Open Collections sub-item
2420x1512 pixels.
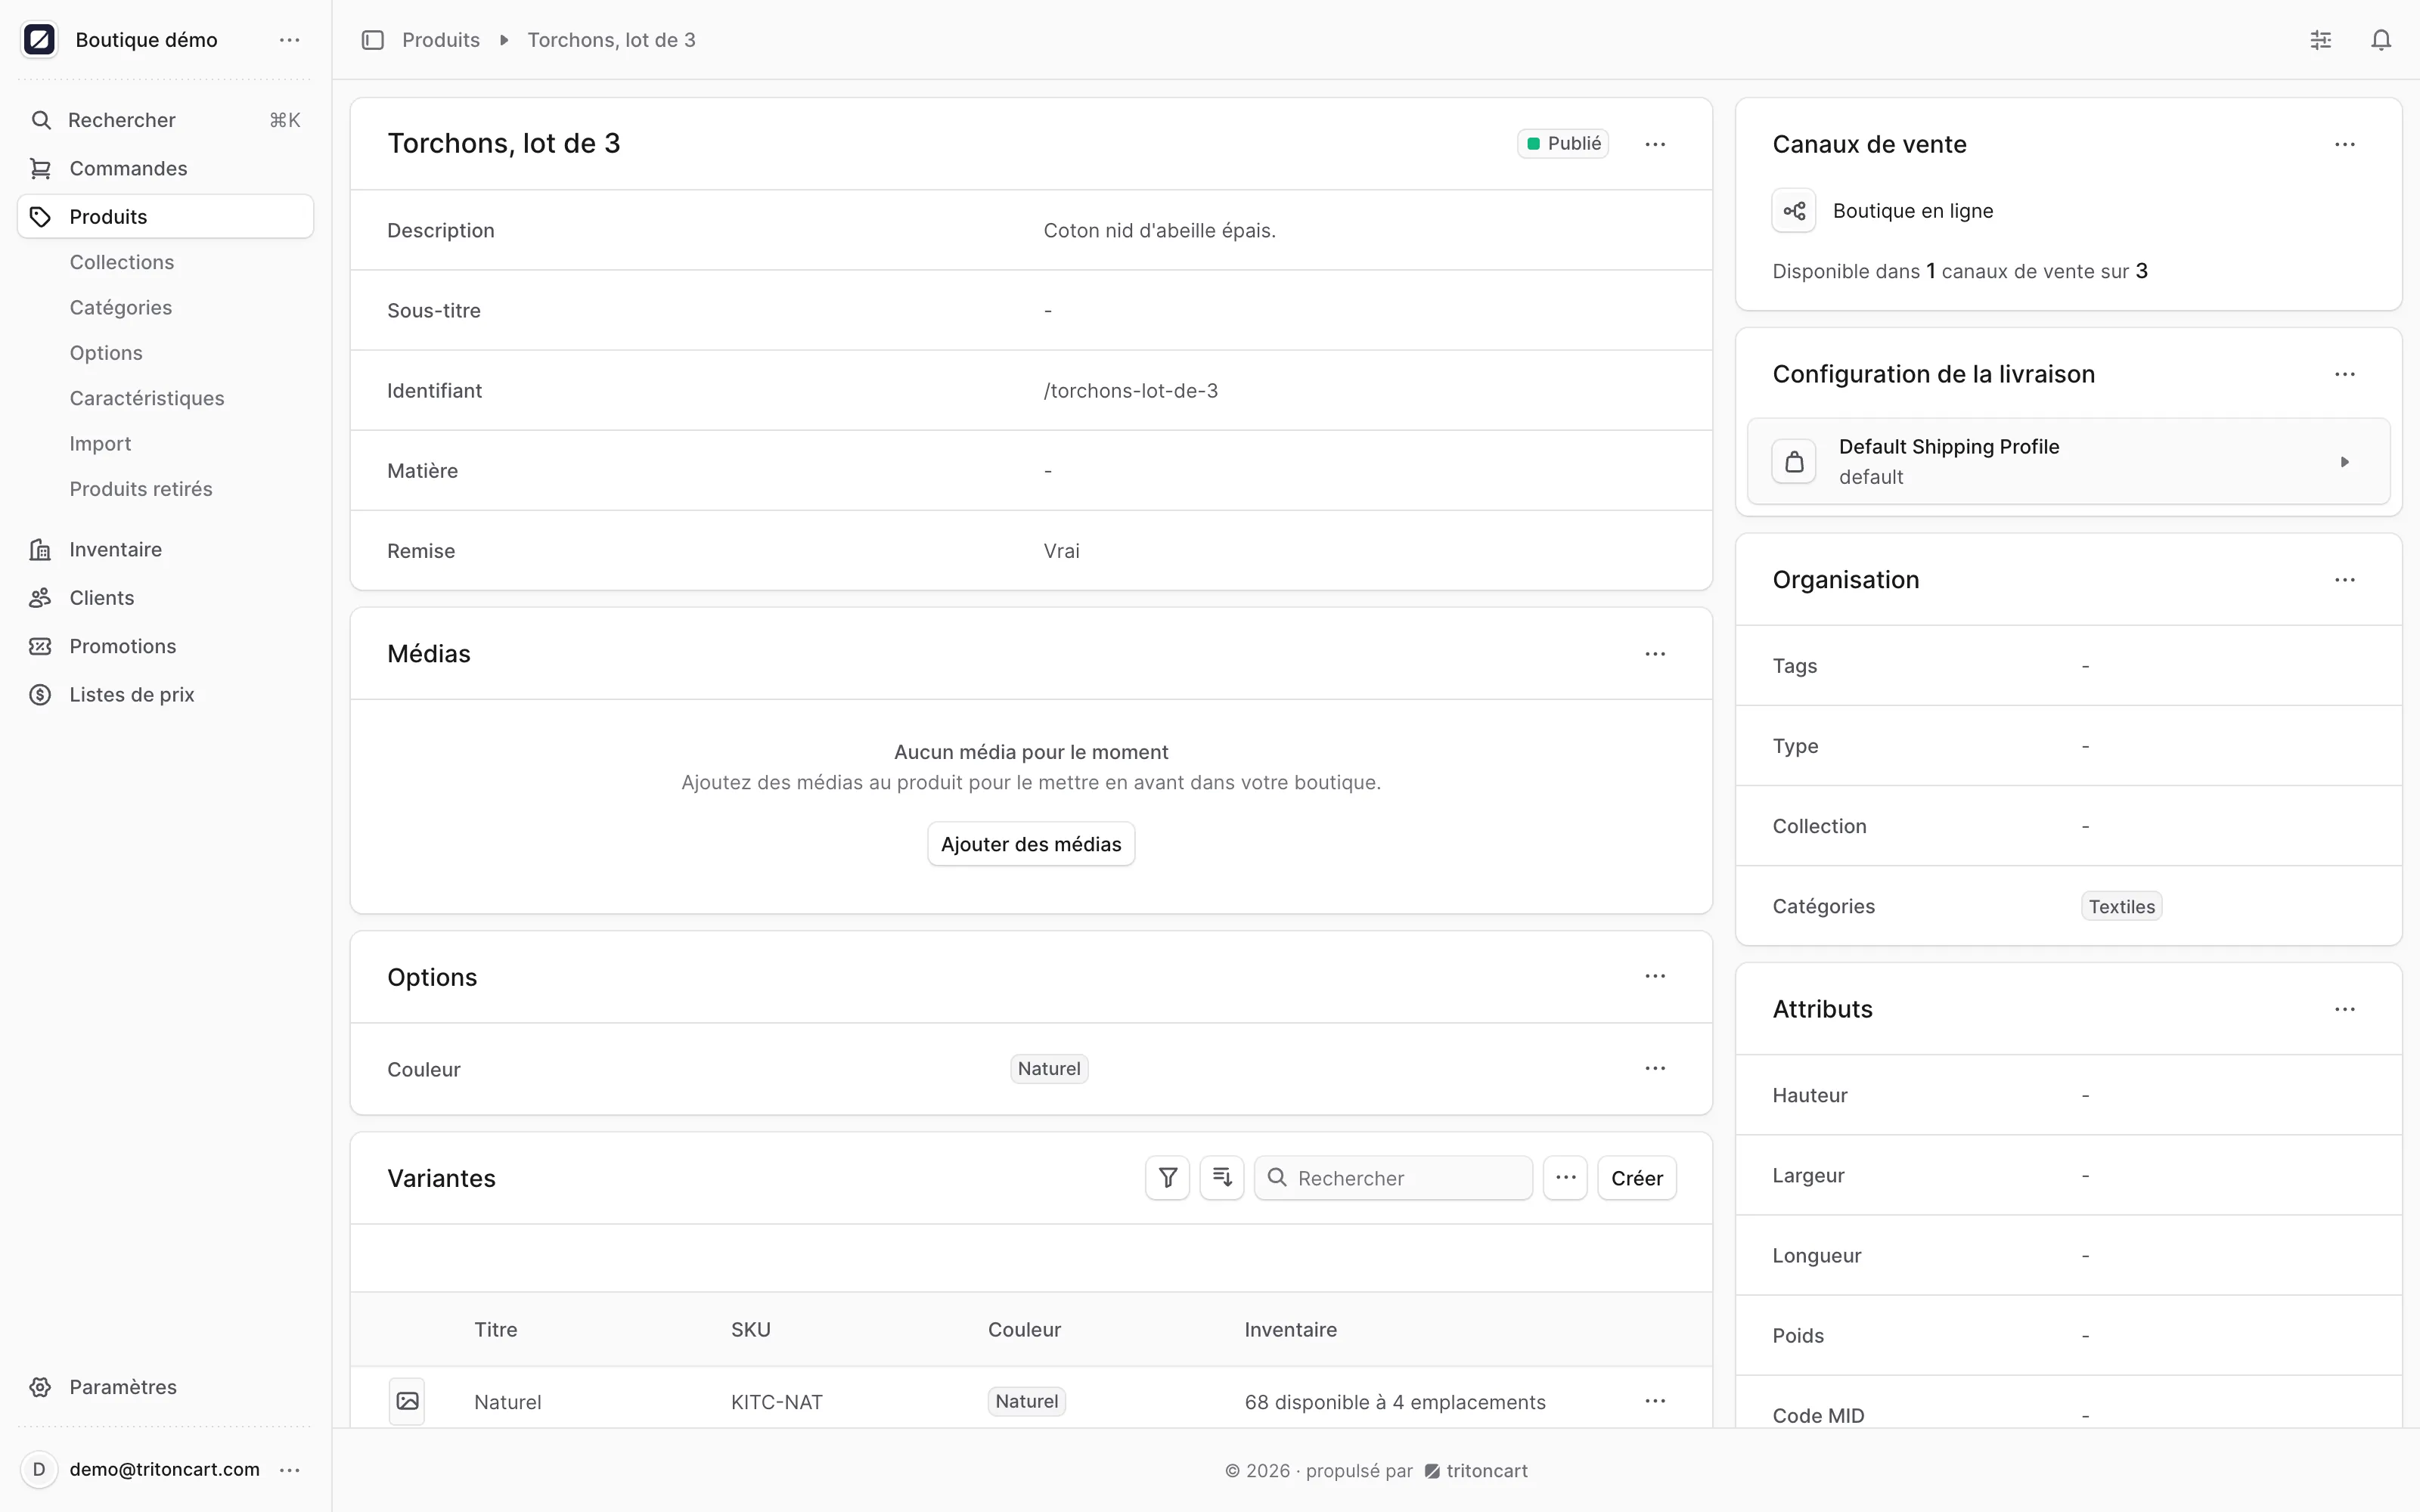[122, 262]
